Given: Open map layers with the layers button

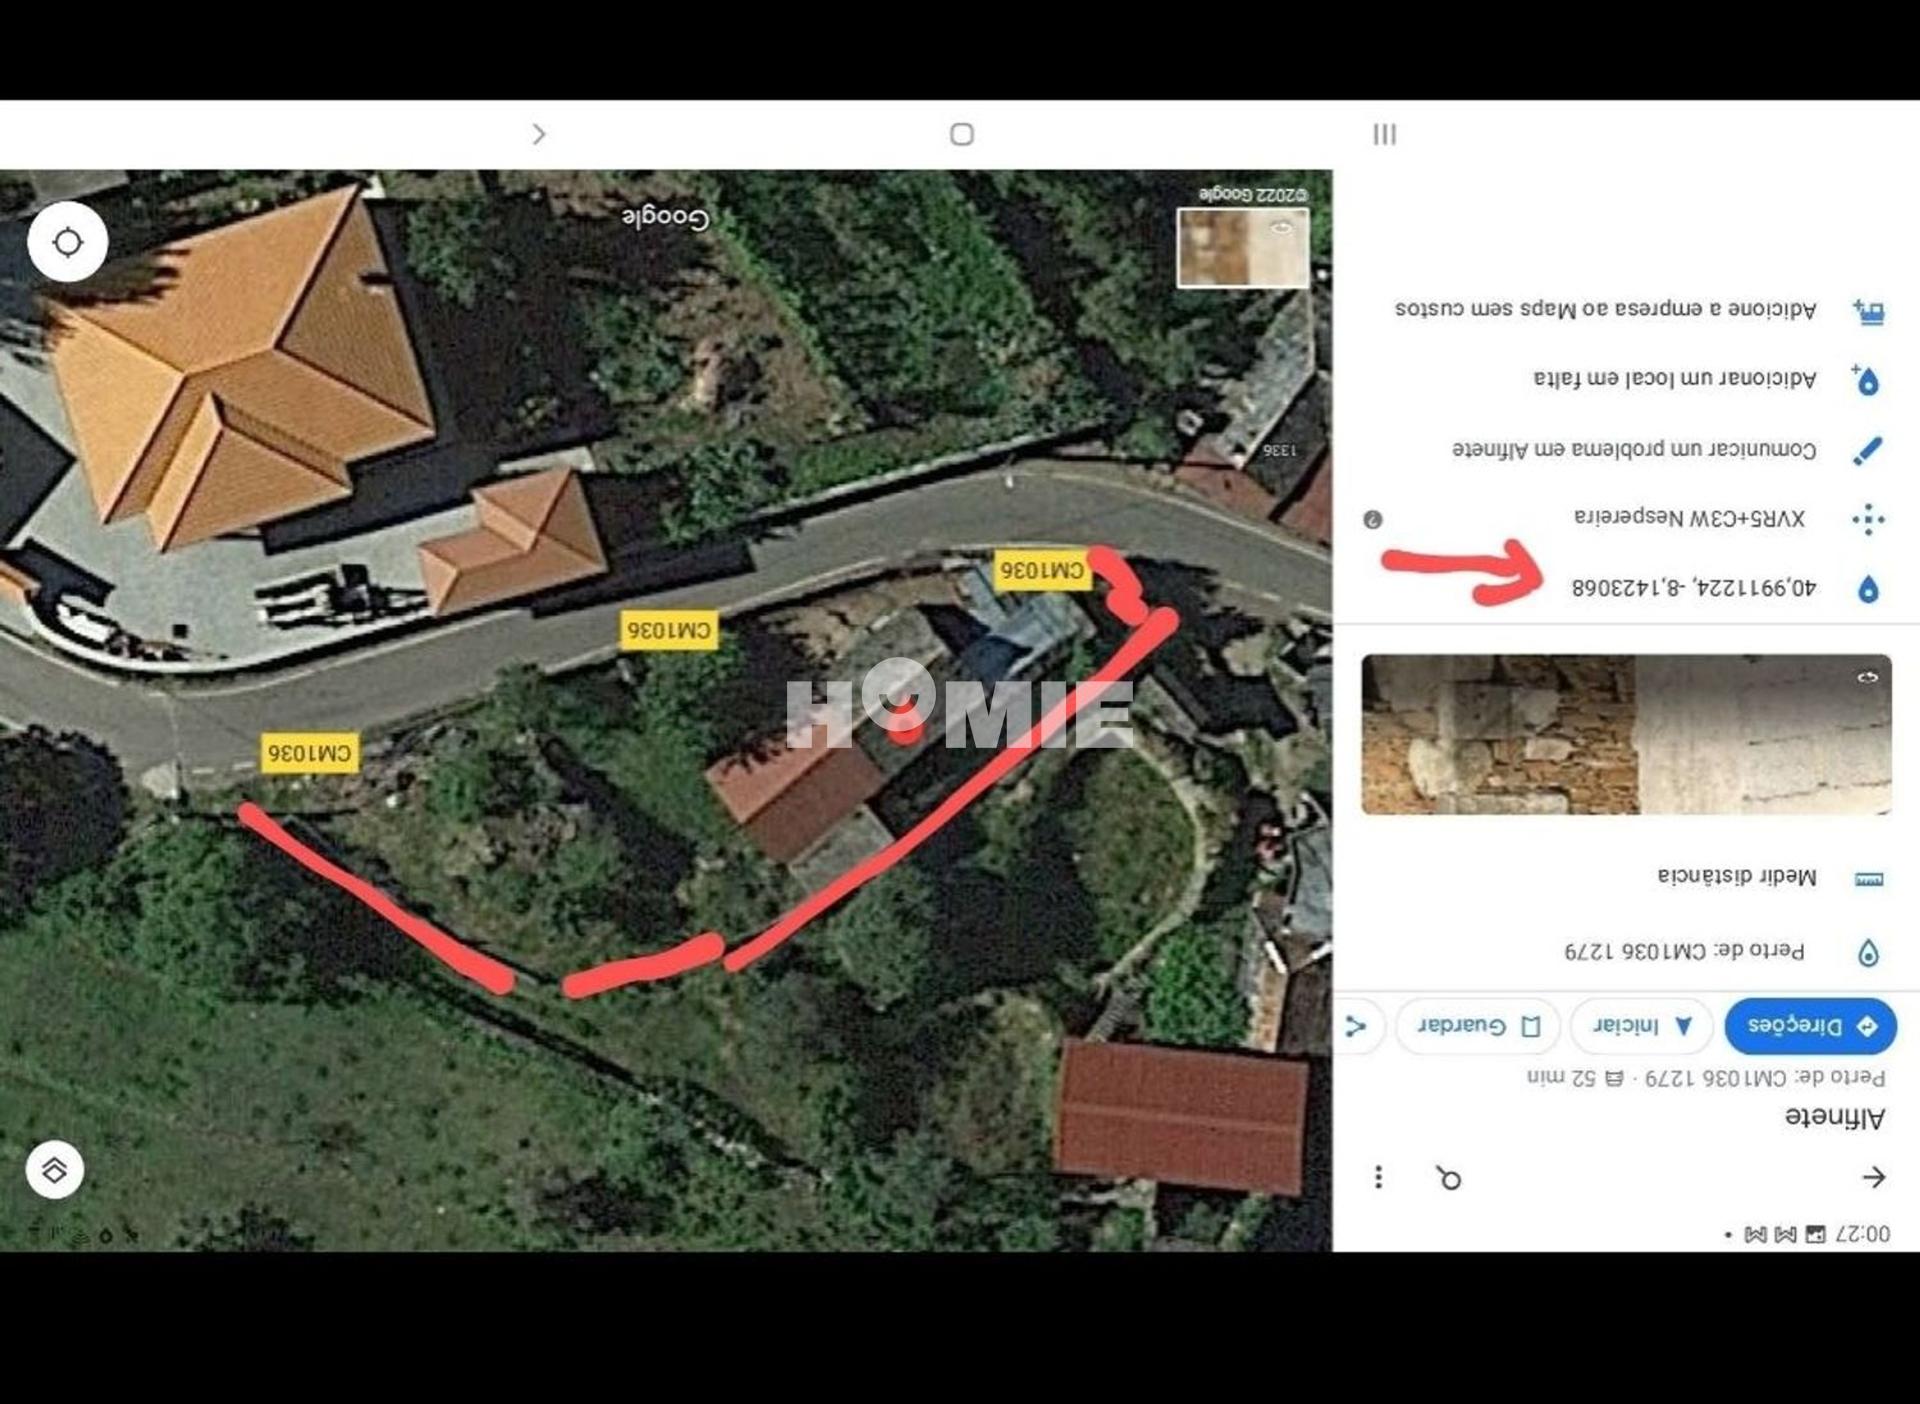Looking at the screenshot, I should tap(55, 1169).
